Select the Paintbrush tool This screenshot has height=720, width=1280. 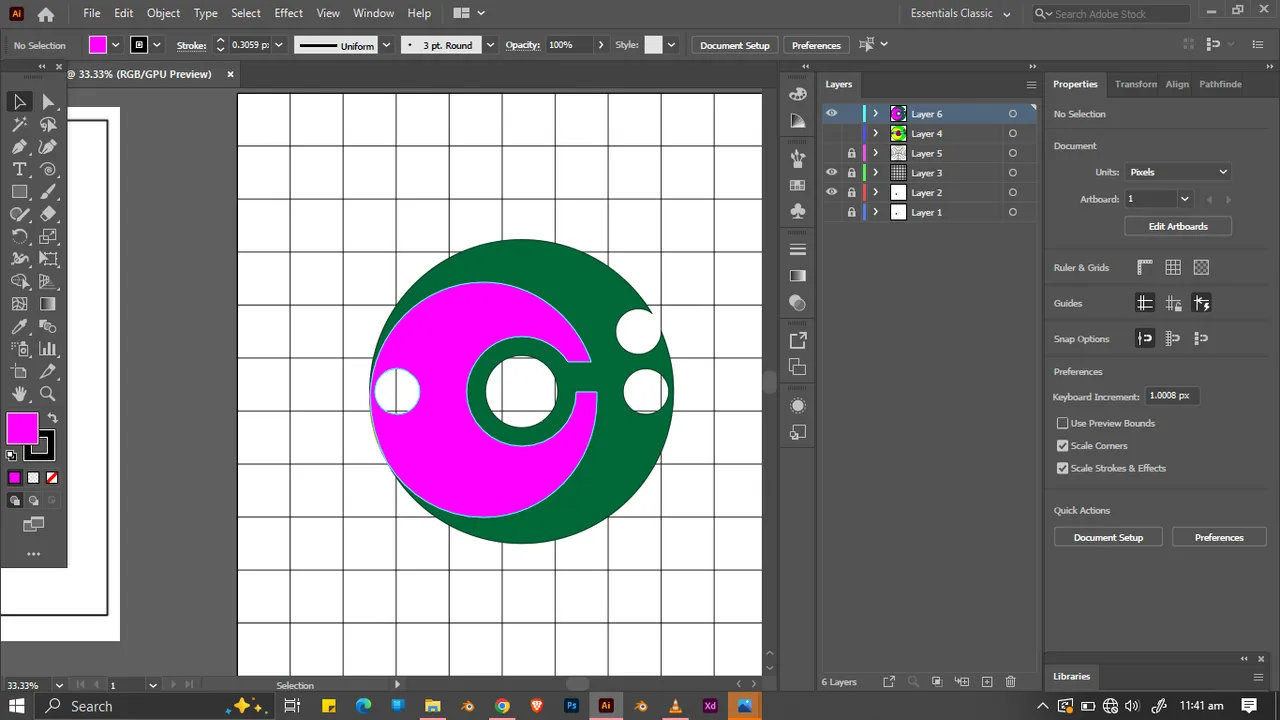(x=48, y=192)
